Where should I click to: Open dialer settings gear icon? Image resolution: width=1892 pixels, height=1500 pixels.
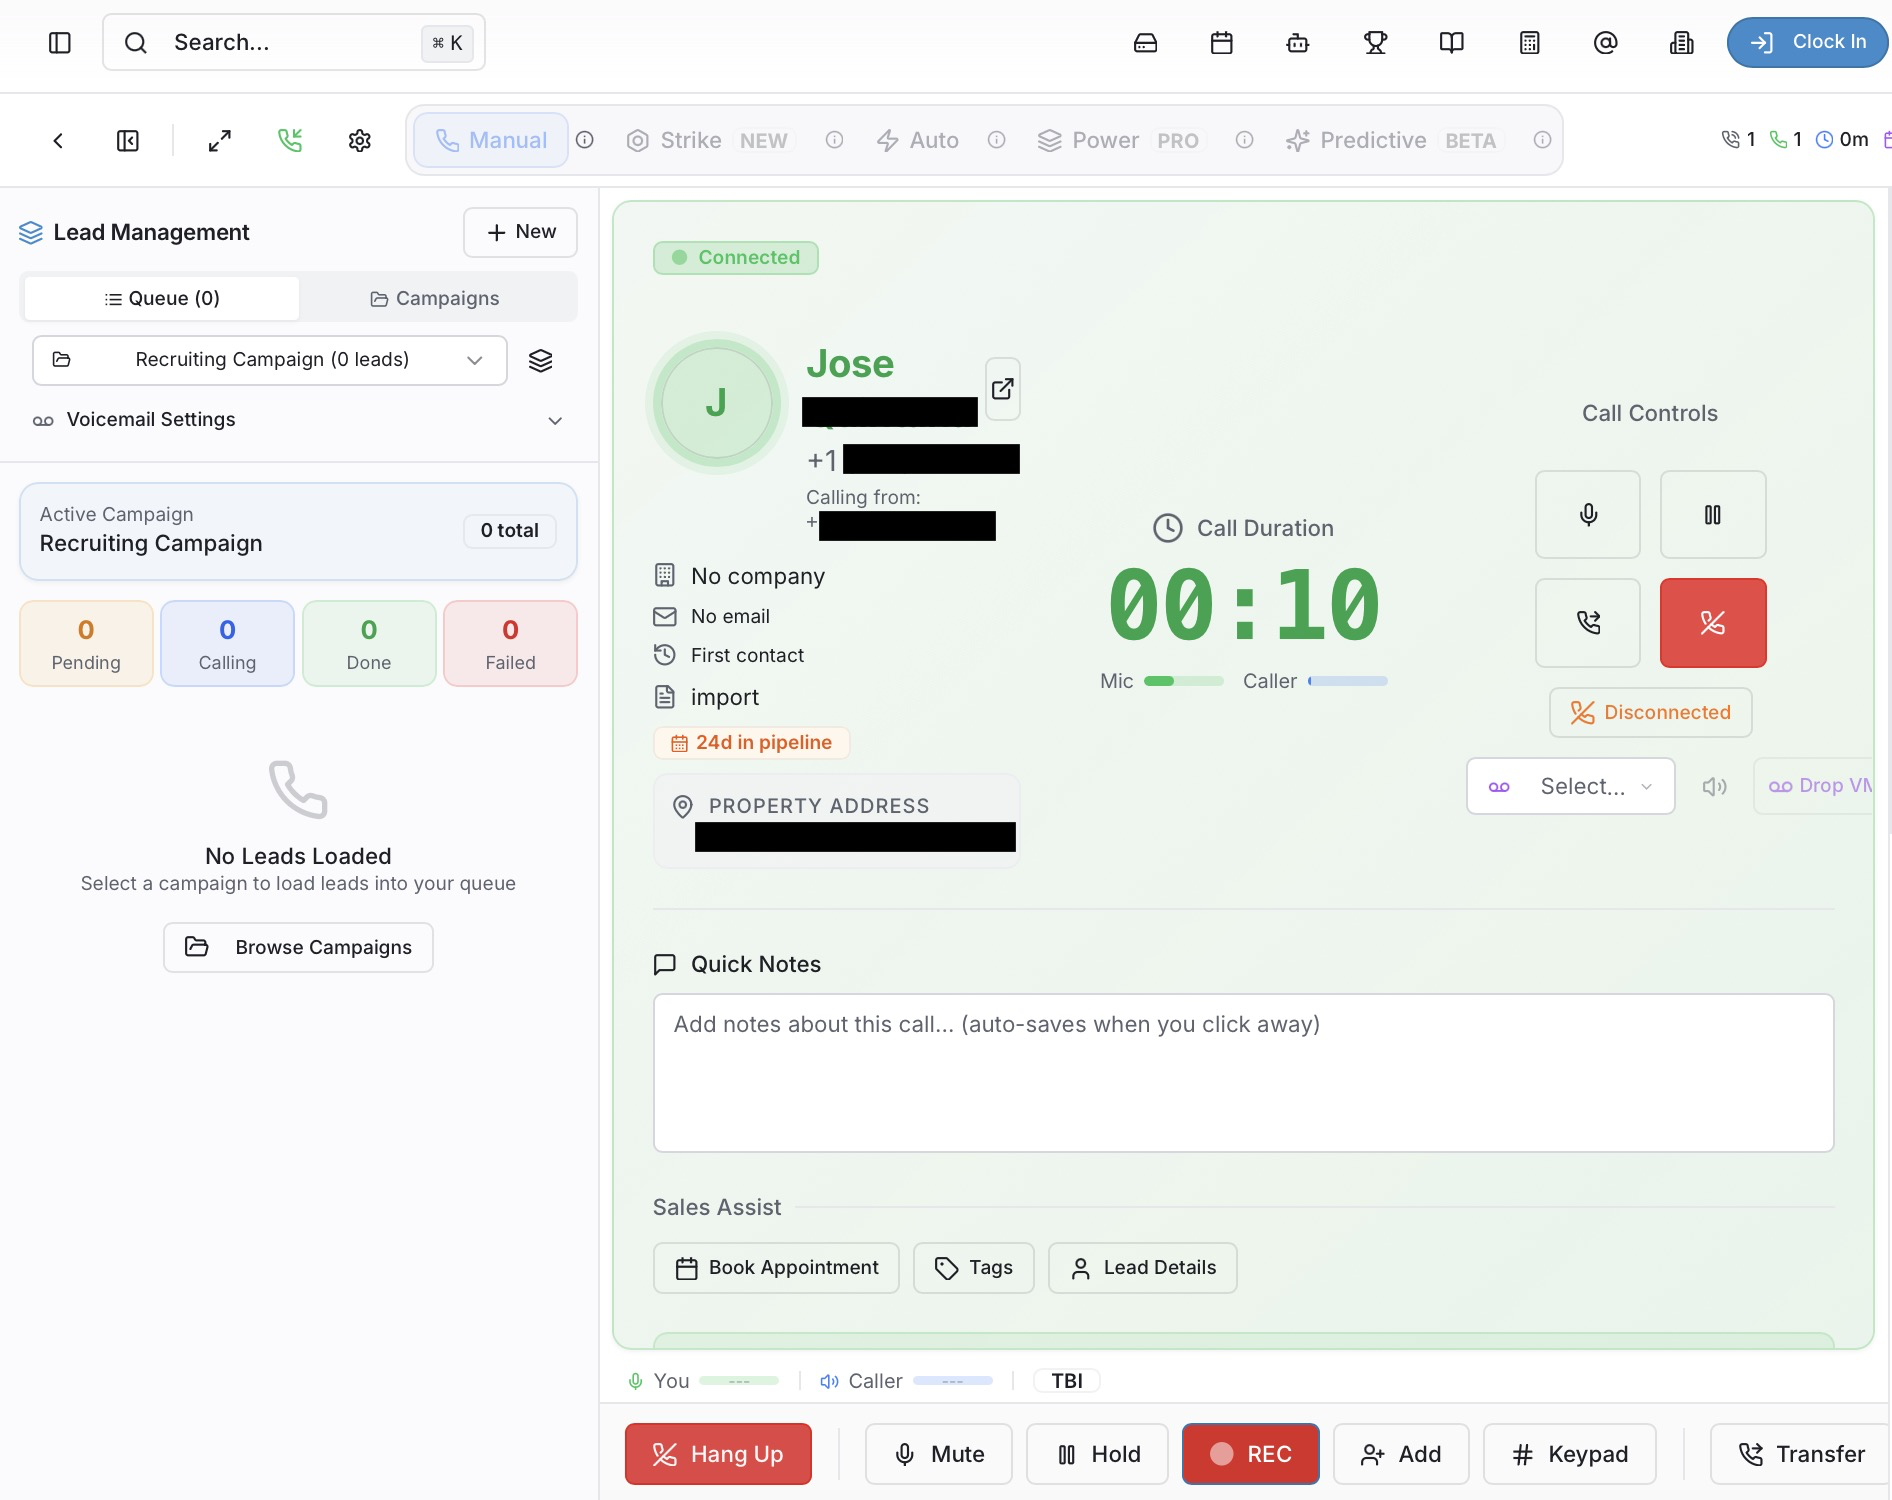point(359,140)
